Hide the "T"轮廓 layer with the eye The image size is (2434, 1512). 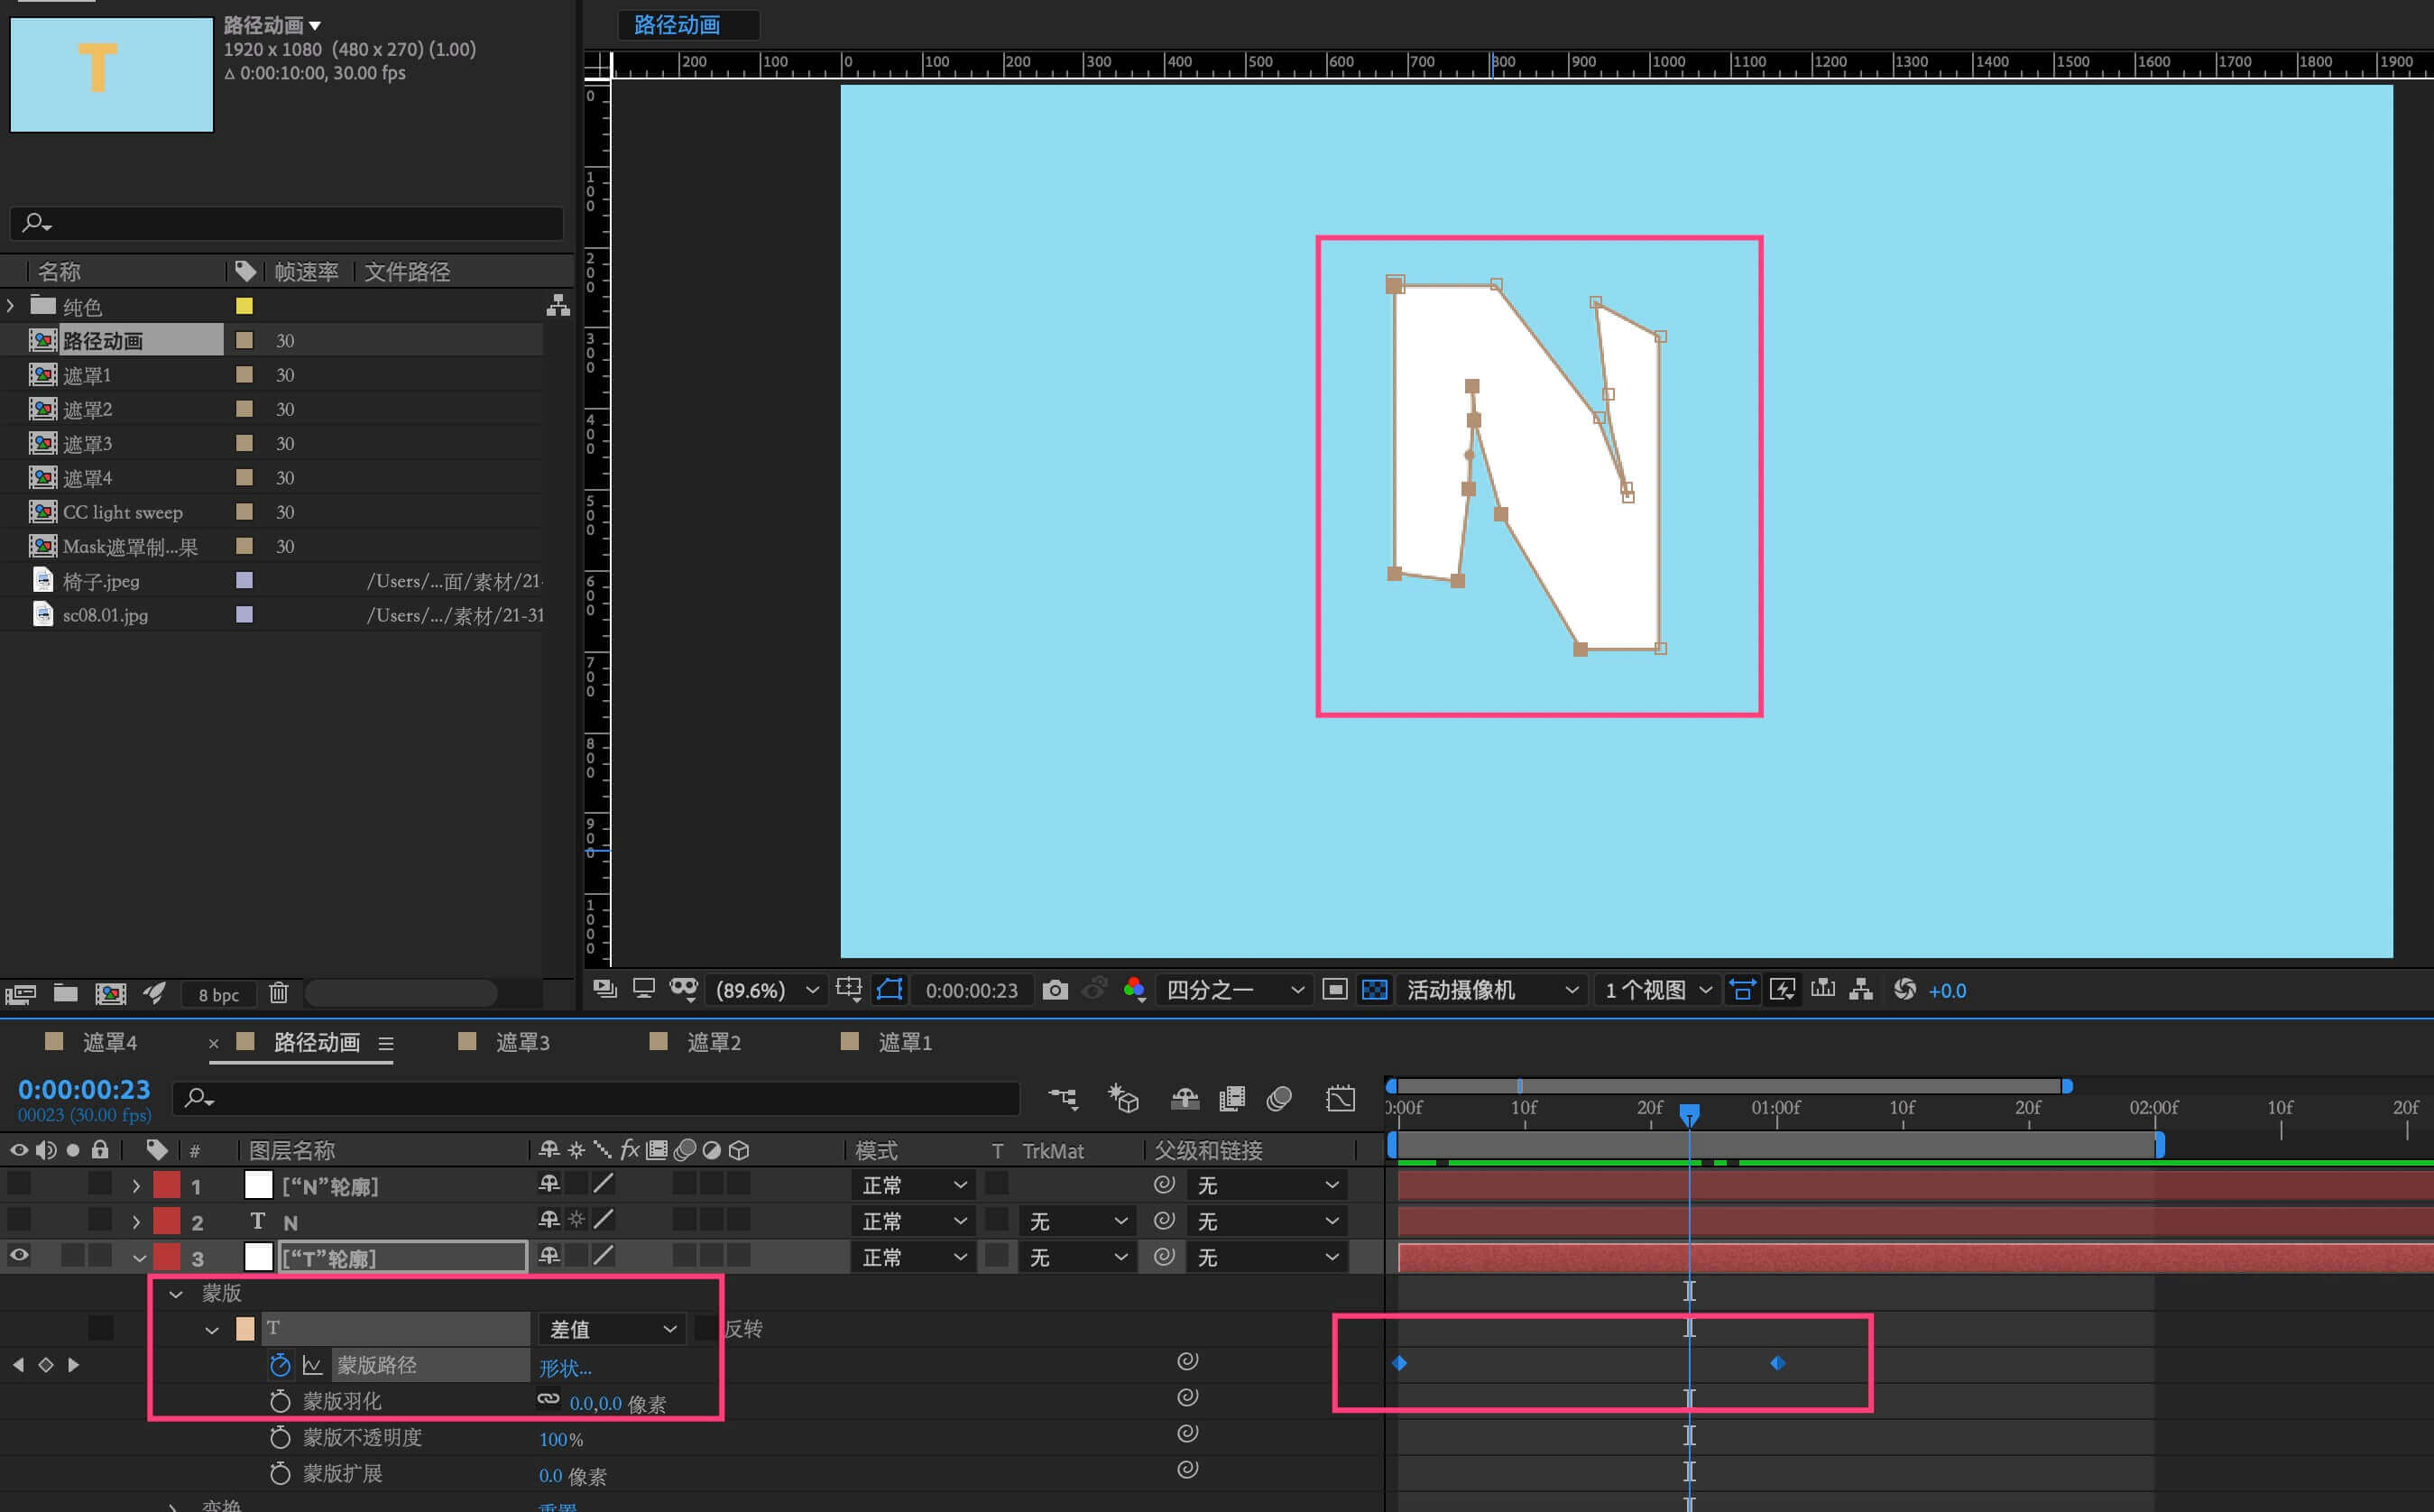[19, 1256]
